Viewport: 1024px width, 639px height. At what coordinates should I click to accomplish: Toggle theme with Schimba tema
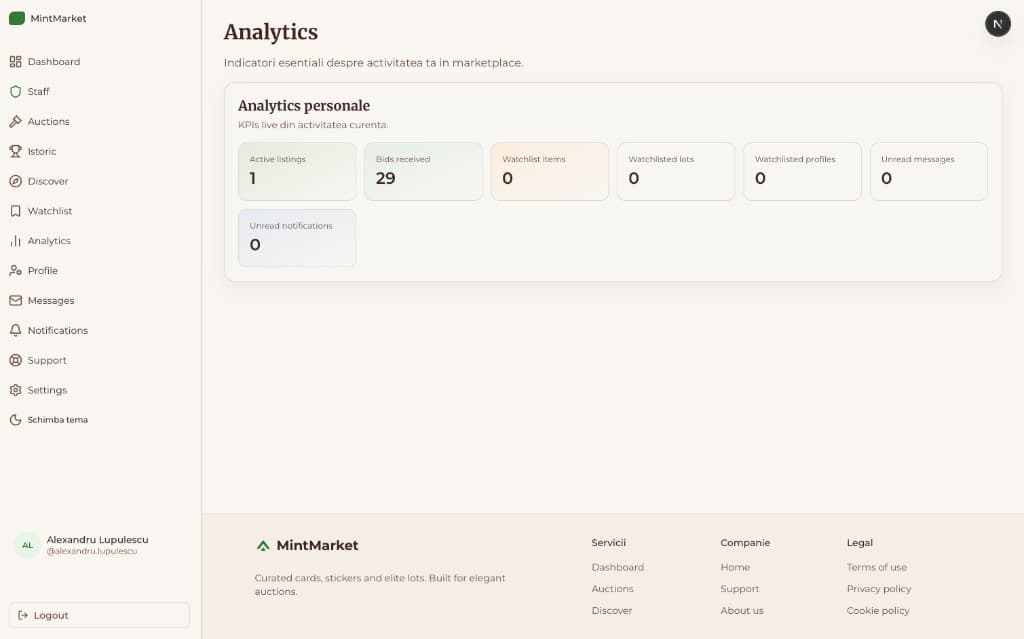[57, 420]
